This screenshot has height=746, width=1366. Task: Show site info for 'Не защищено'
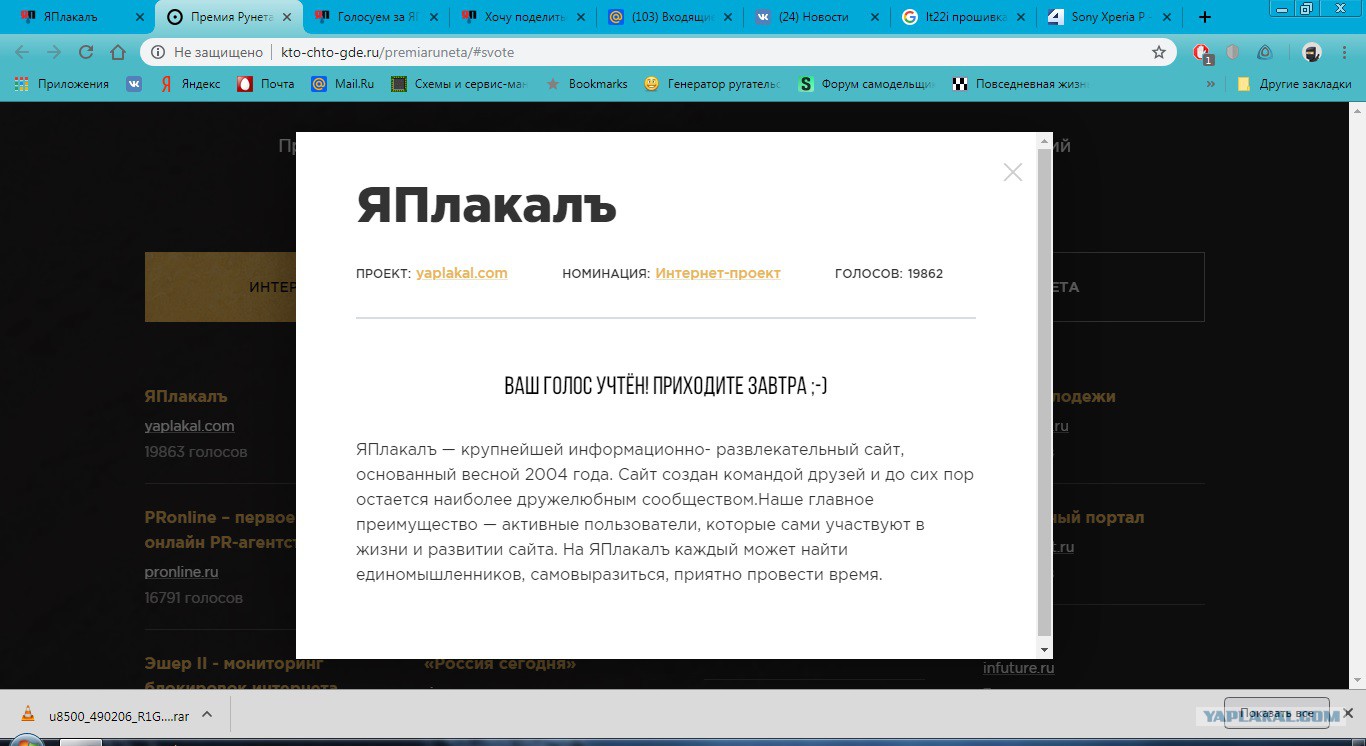click(x=207, y=52)
